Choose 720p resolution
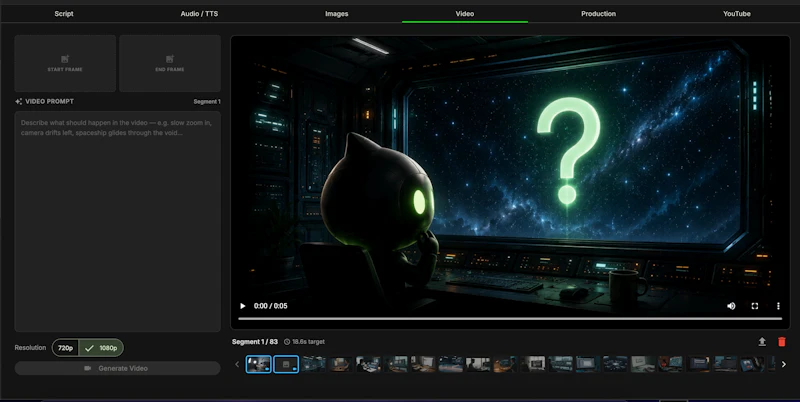Image resolution: width=800 pixels, height=402 pixels. point(65,348)
